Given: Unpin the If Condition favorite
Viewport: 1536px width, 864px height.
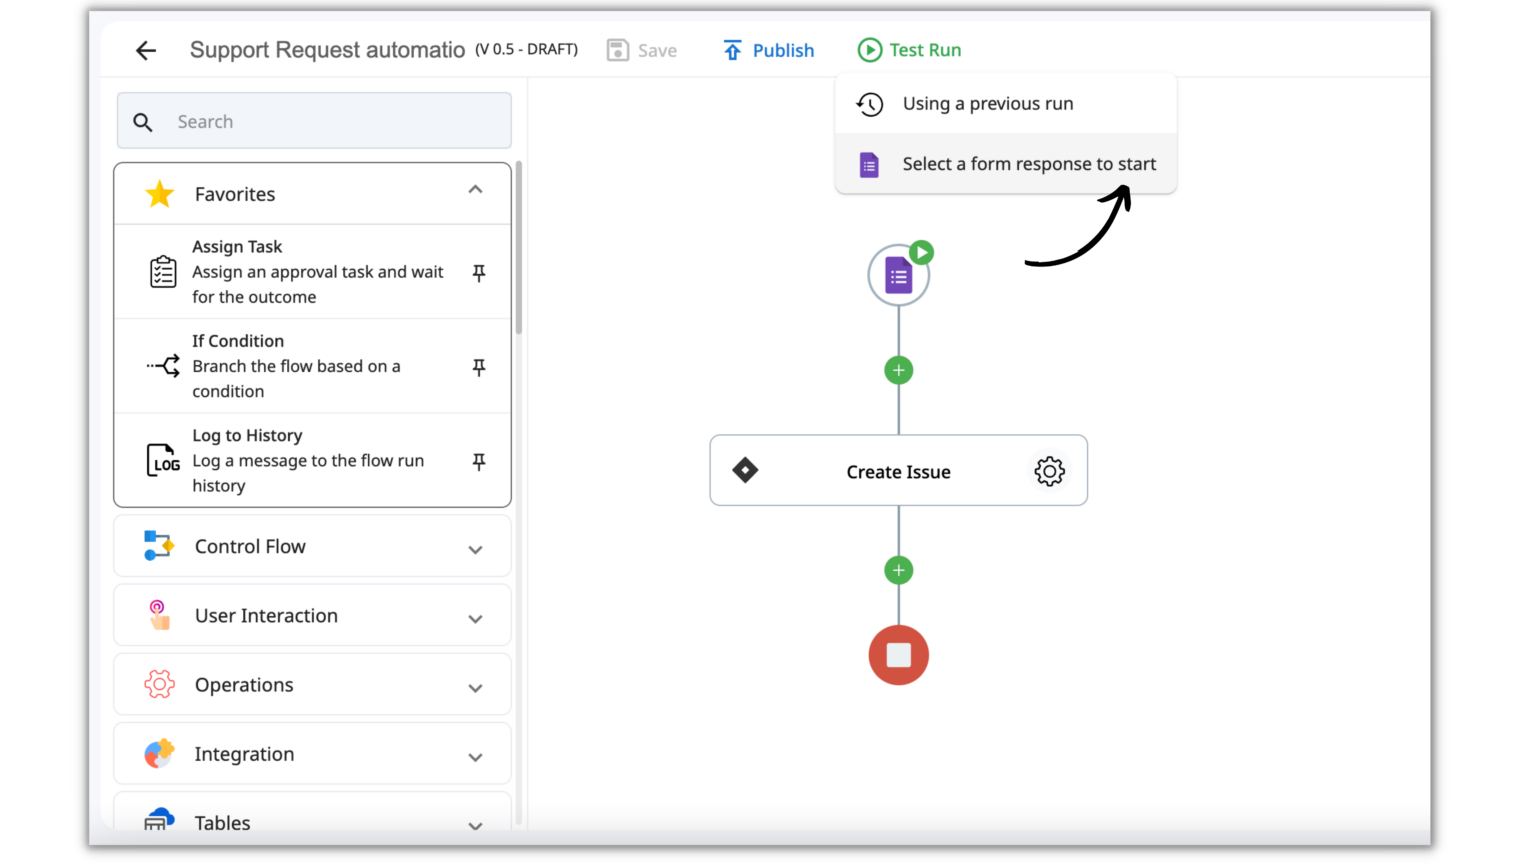Looking at the screenshot, I should (x=479, y=365).
